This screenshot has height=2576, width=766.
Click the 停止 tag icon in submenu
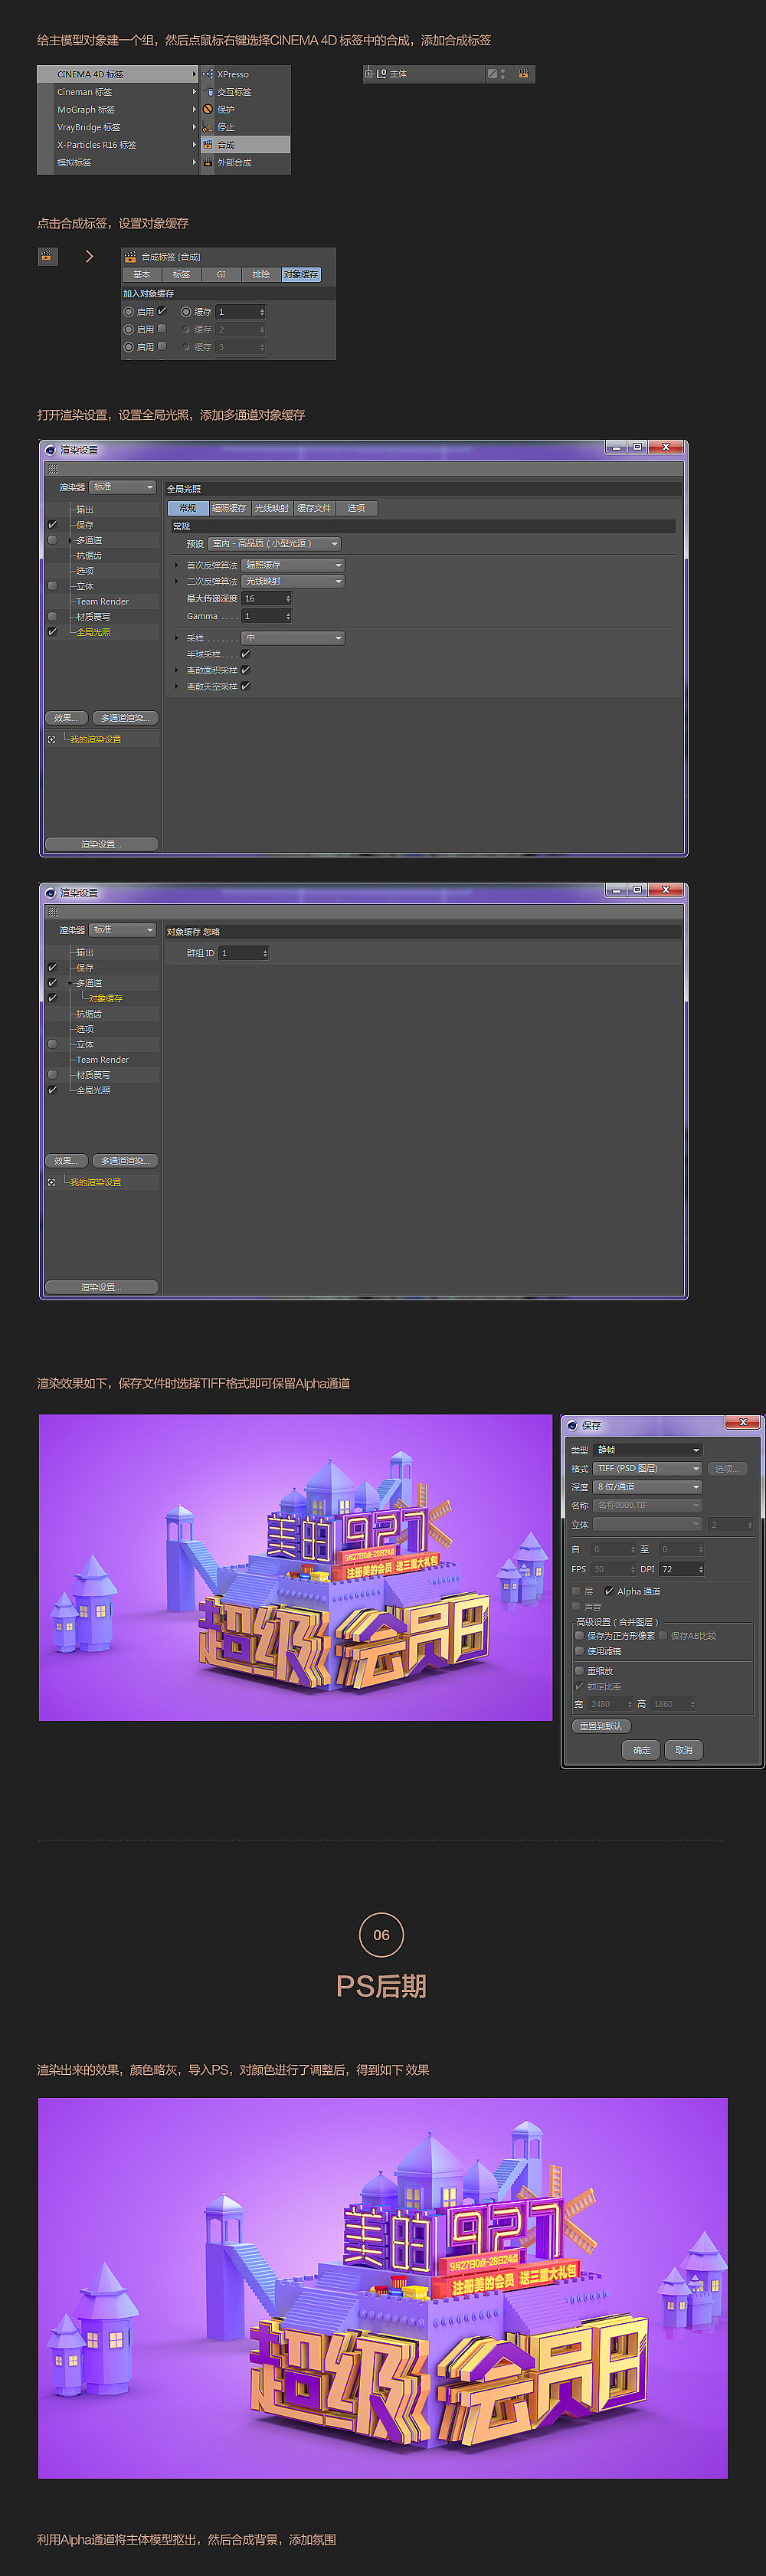(208, 127)
